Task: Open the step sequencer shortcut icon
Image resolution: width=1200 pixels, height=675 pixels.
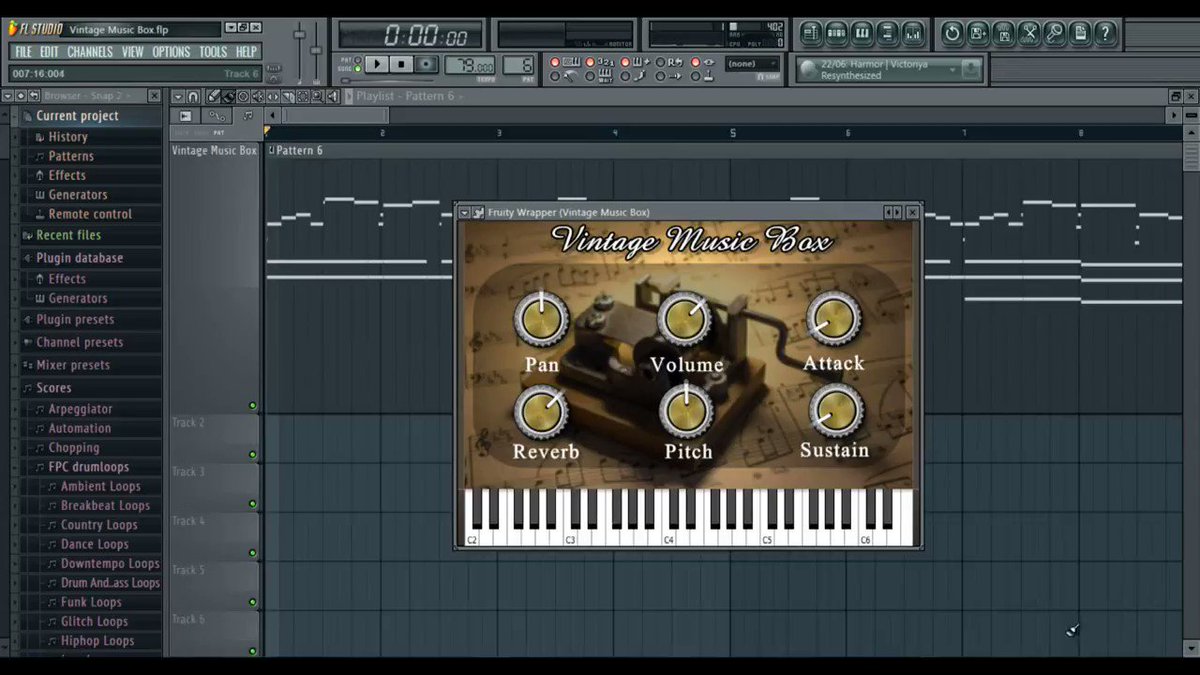Action: 837,34
